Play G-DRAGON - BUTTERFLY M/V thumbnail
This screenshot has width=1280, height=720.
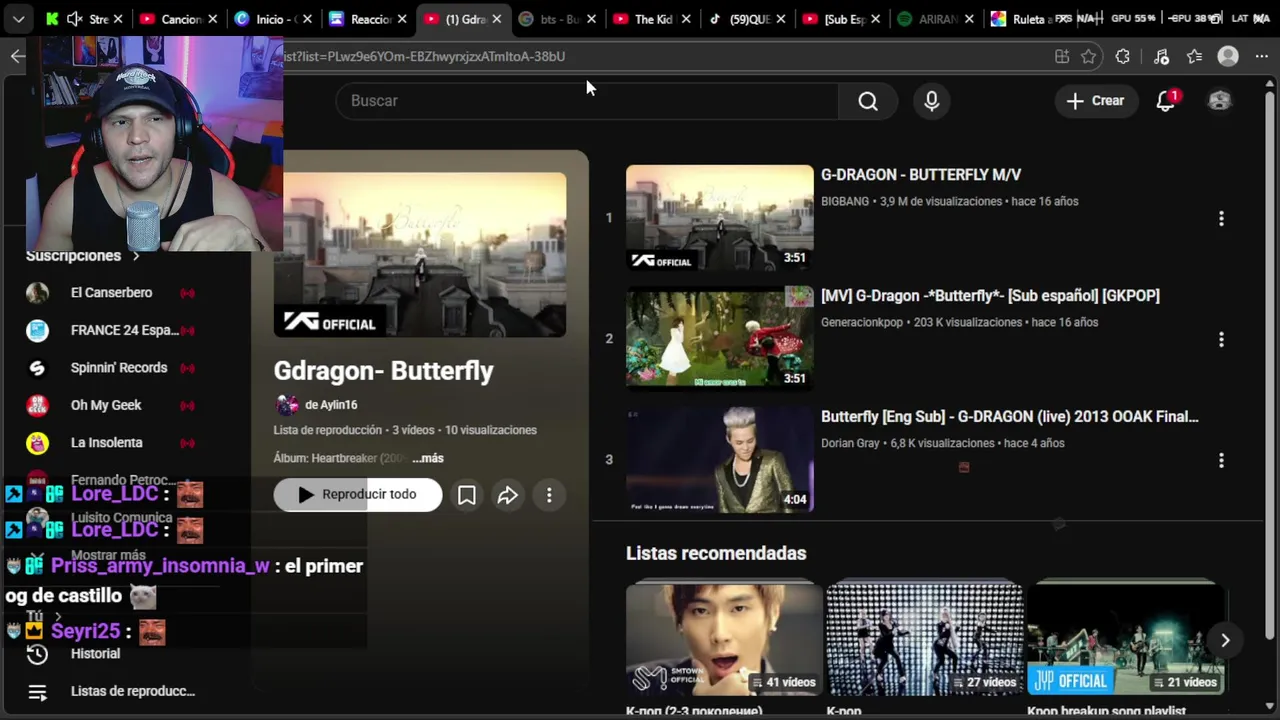pos(720,218)
